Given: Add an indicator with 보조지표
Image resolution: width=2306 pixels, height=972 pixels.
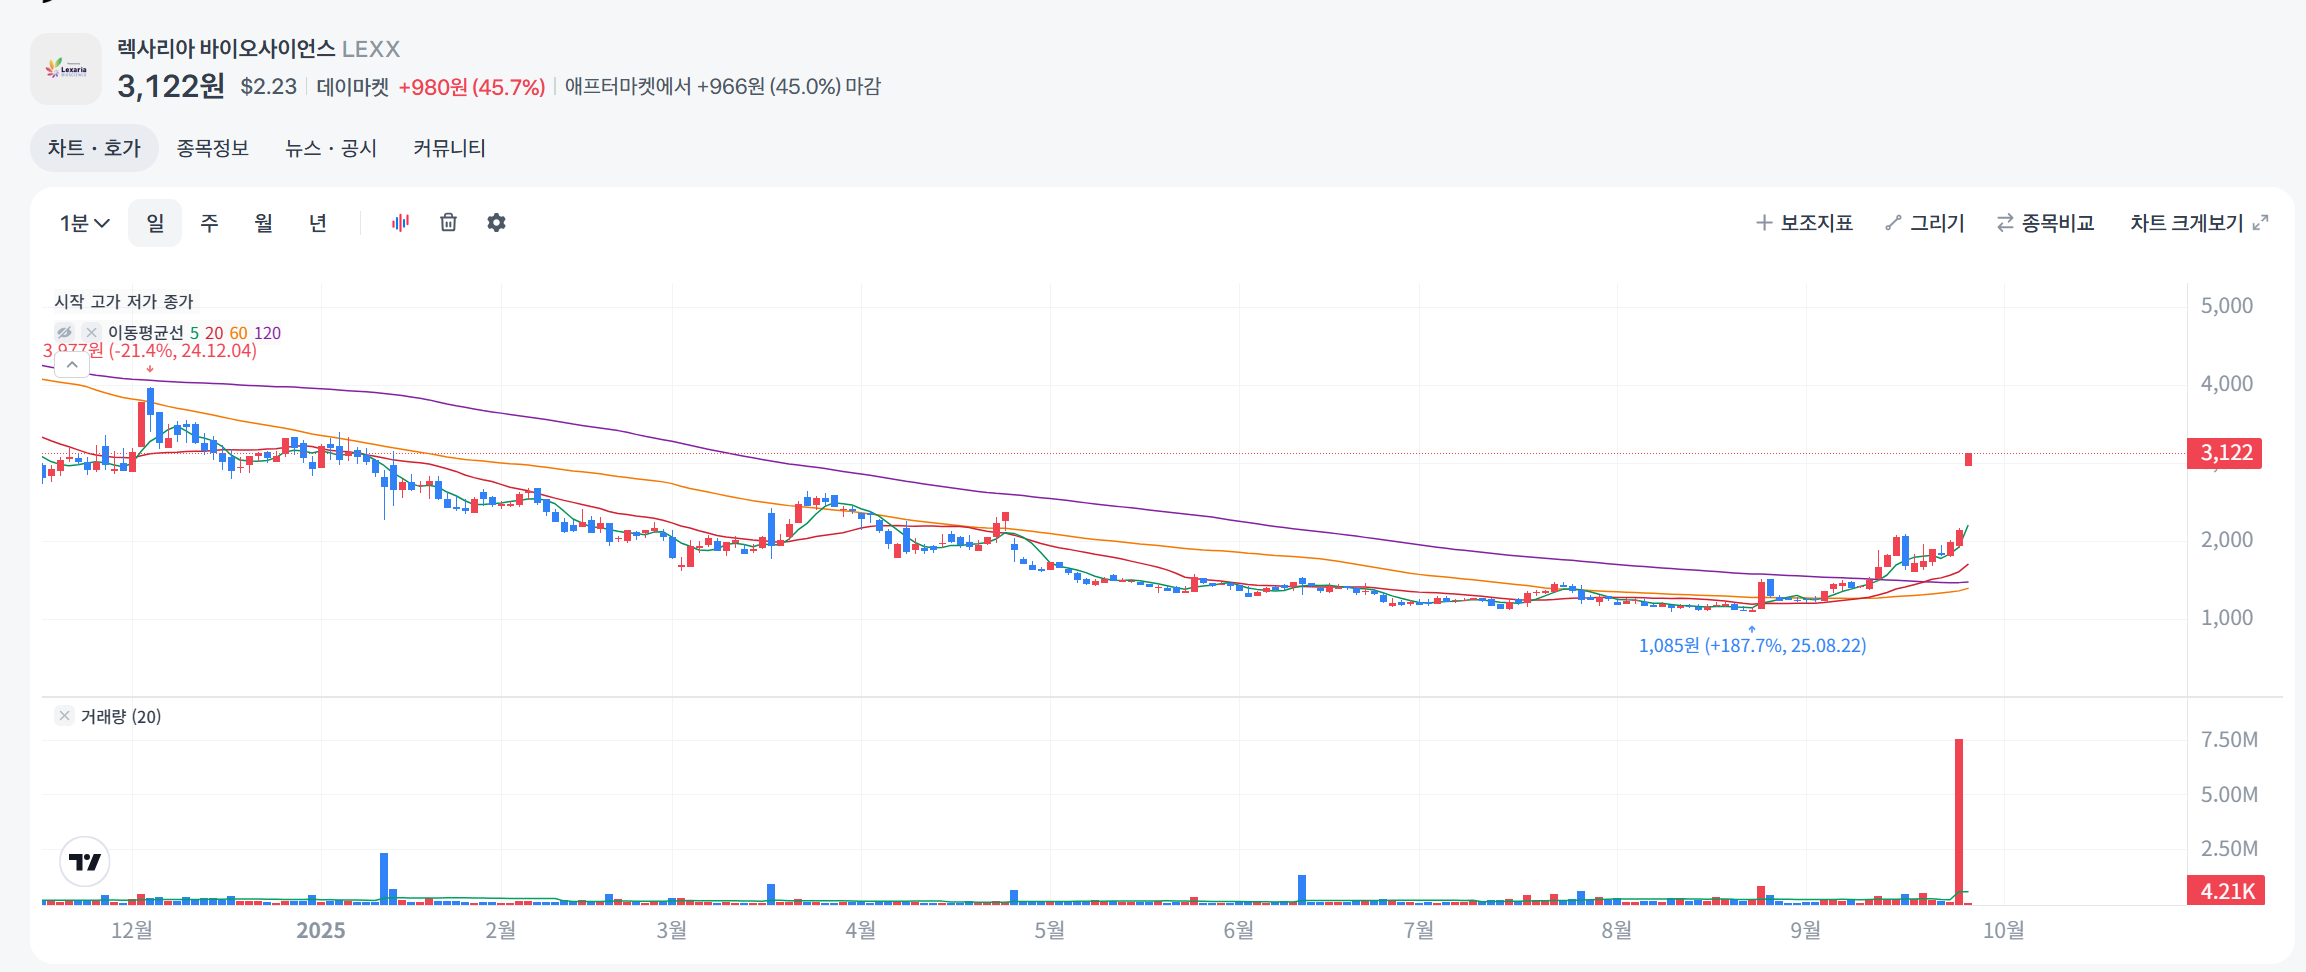Looking at the screenshot, I should [1805, 223].
